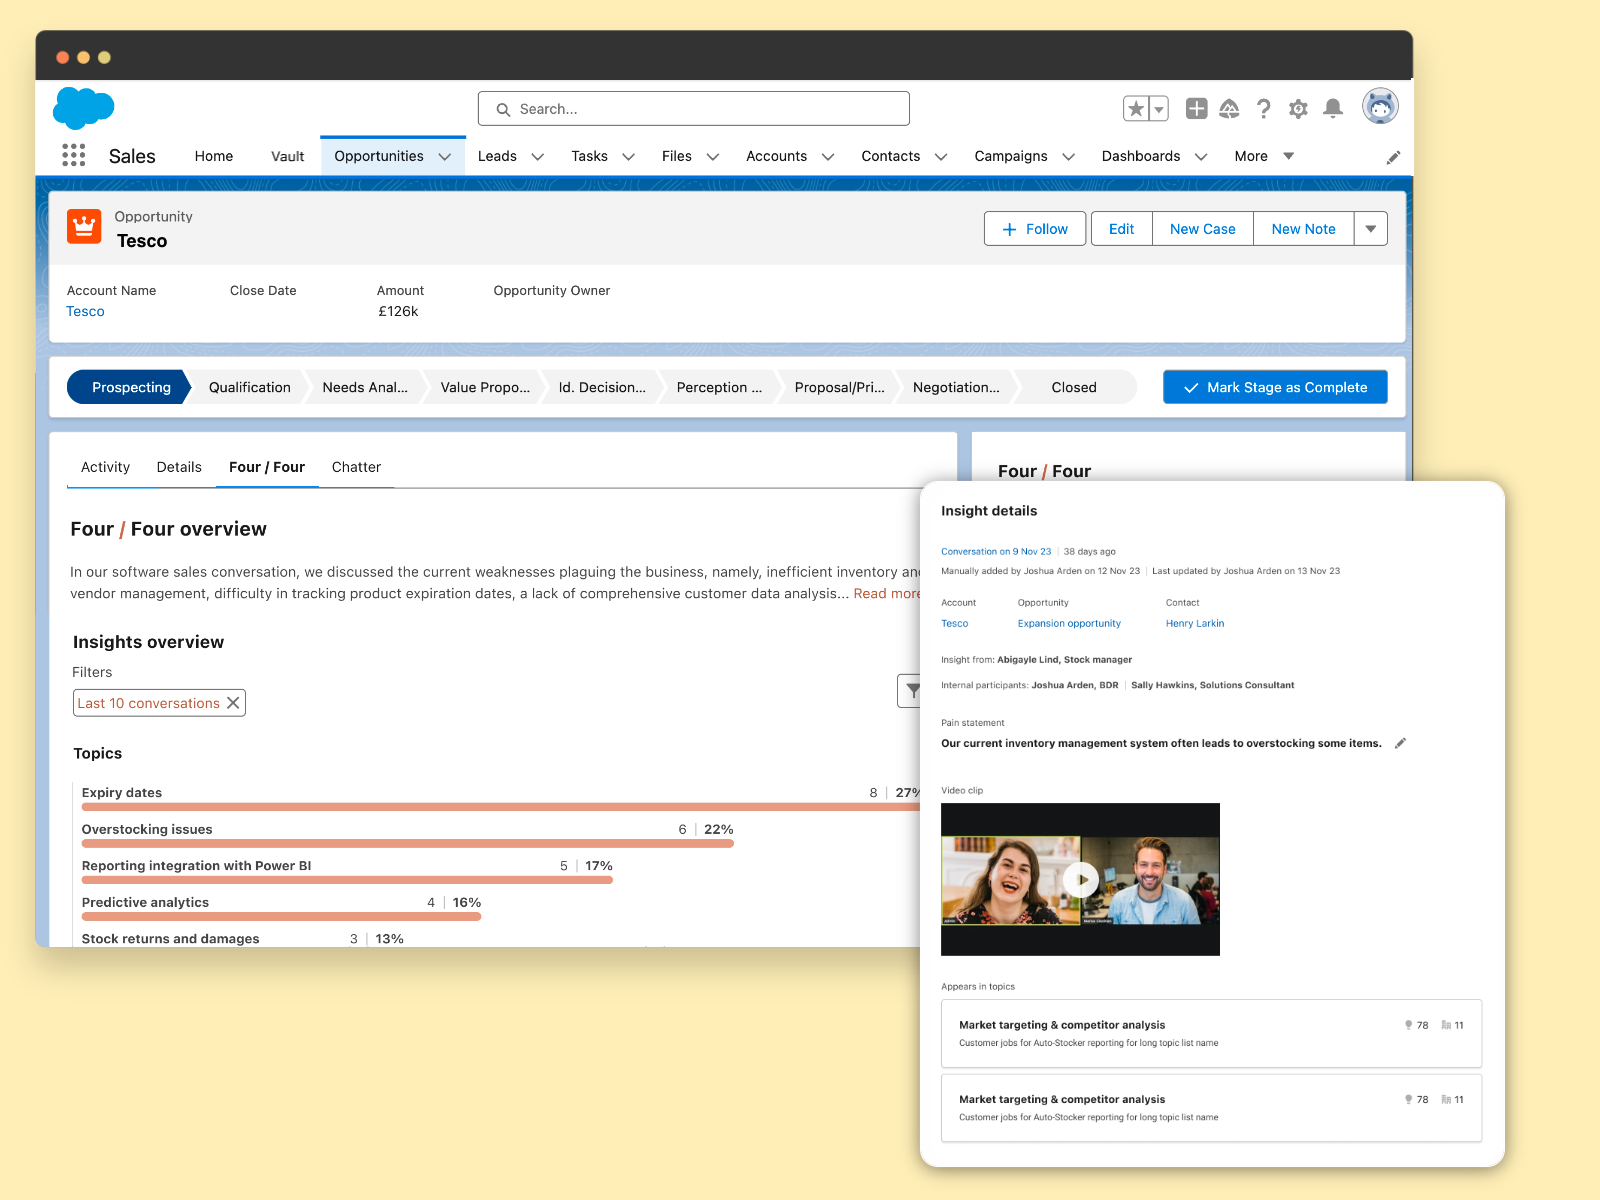
Task: Select the Qualification stage
Action: (249, 387)
